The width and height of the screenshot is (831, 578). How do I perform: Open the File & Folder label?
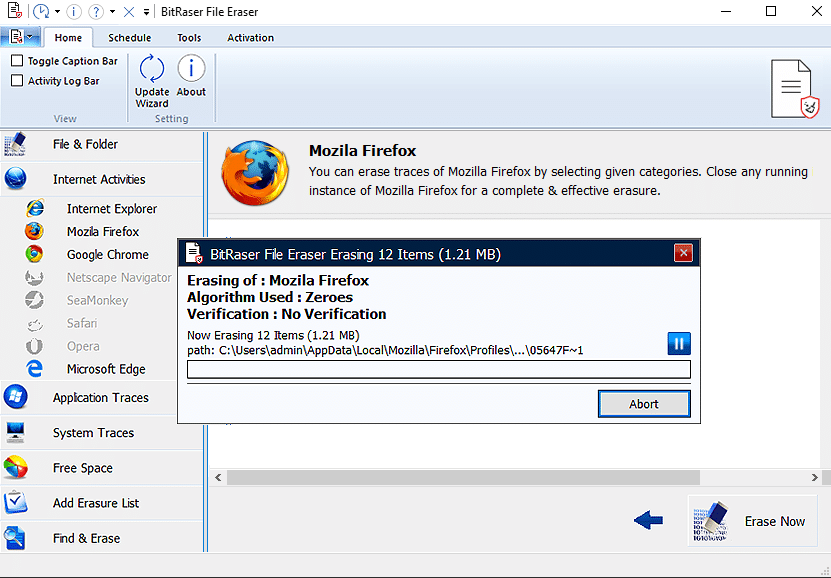(85, 144)
